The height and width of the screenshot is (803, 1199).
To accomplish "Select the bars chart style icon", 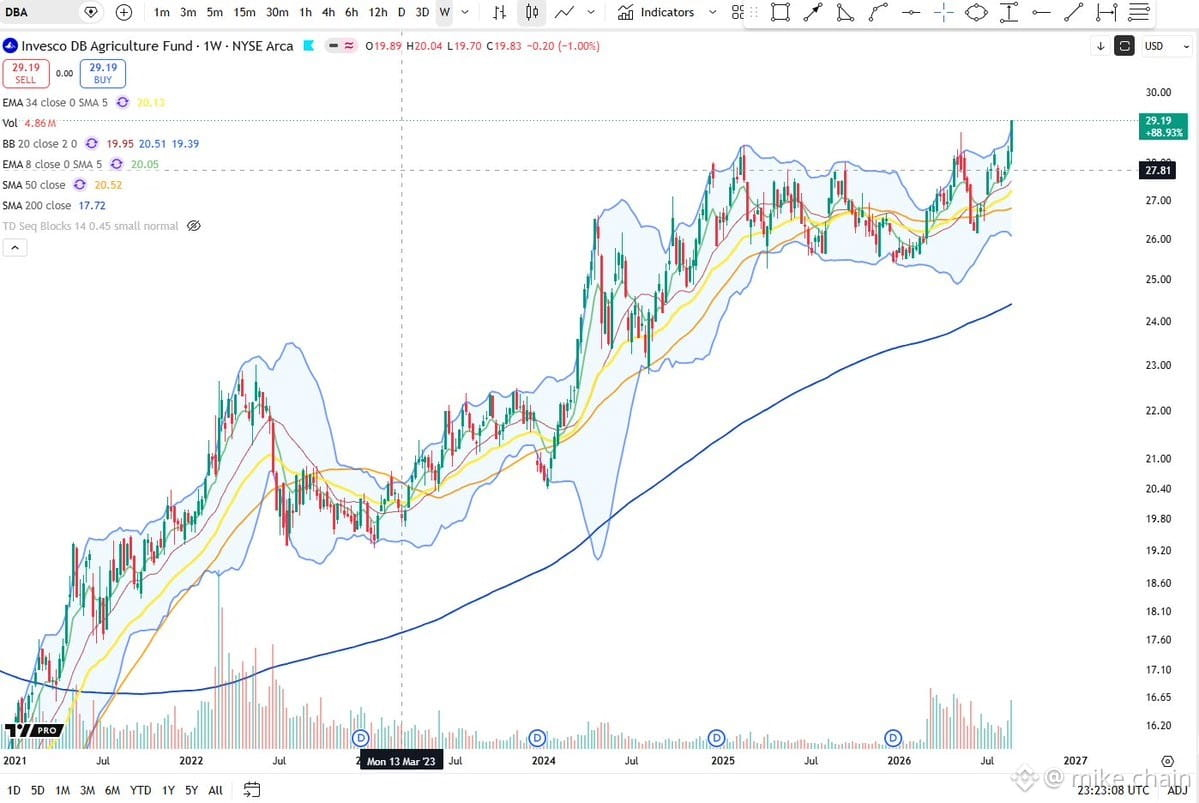I will point(499,12).
